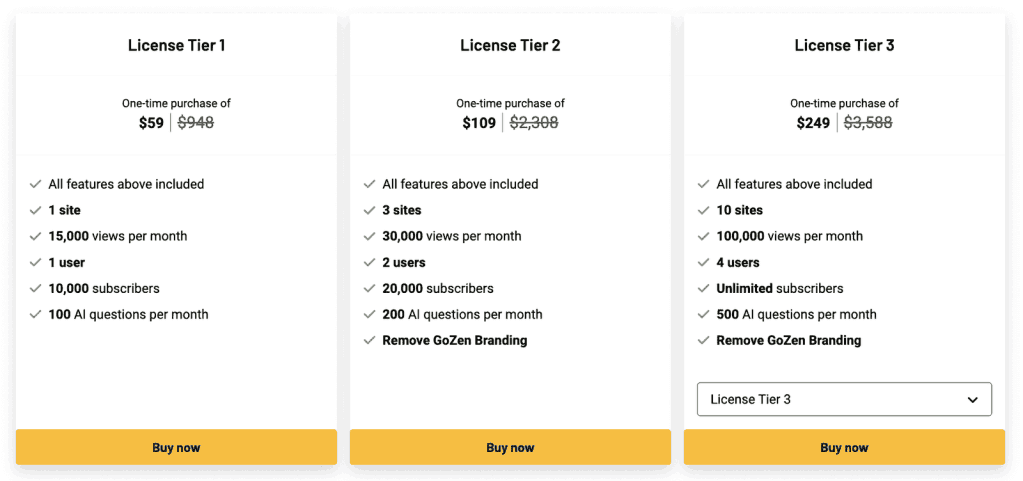Image resolution: width=1023 pixels, height=481 pixels.
Task: Click checkmark beside "4 users" in Tier 3
Action: tap(703, 263)
